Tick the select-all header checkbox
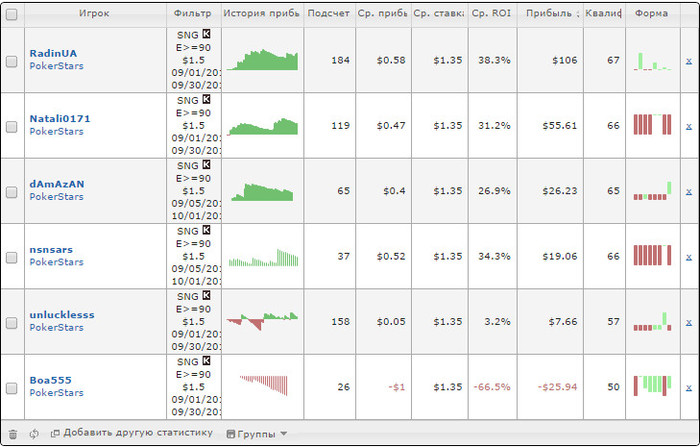Screen dimensions: 700x447 tap(12, 15)
